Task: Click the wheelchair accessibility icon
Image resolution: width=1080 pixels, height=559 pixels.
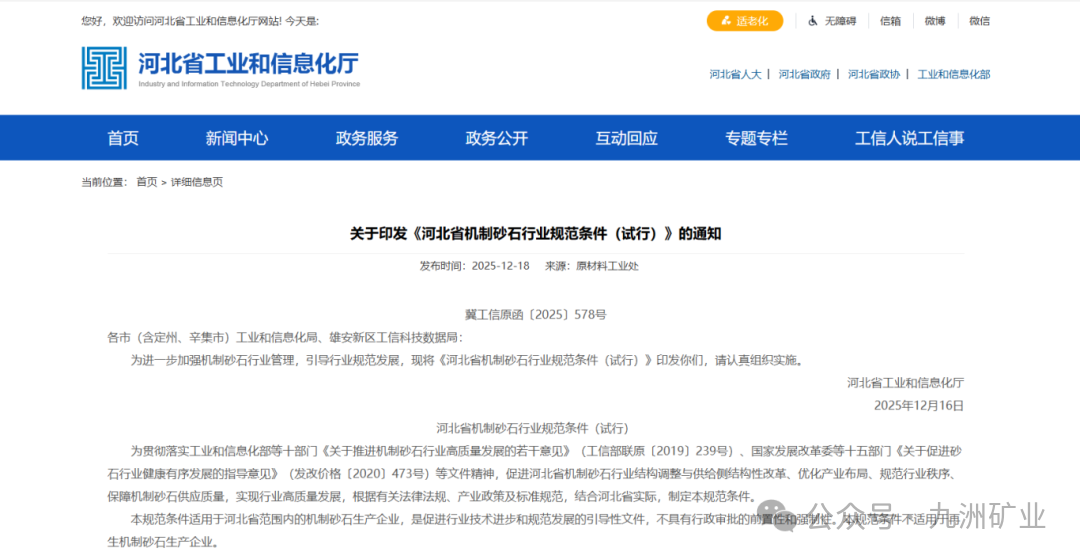Action: [x=813, y=21]
